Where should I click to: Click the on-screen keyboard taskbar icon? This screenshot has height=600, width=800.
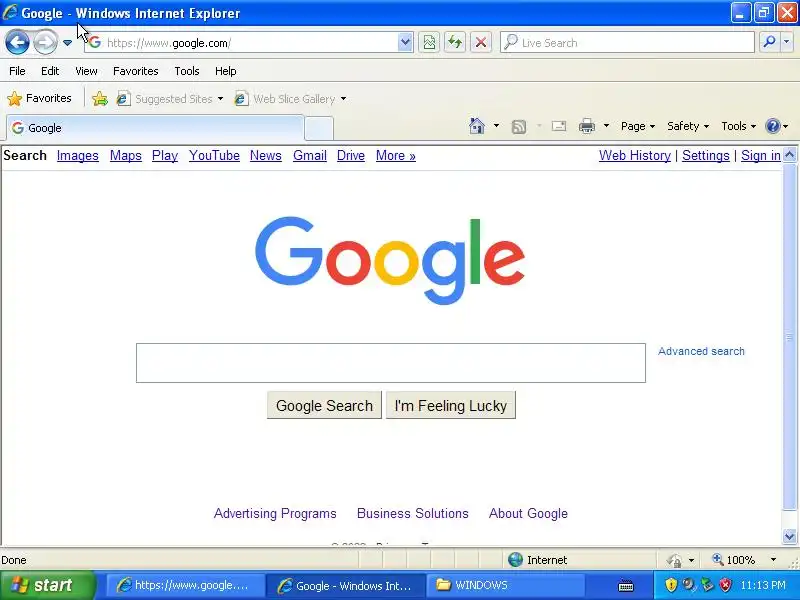[x=626, y=586]
